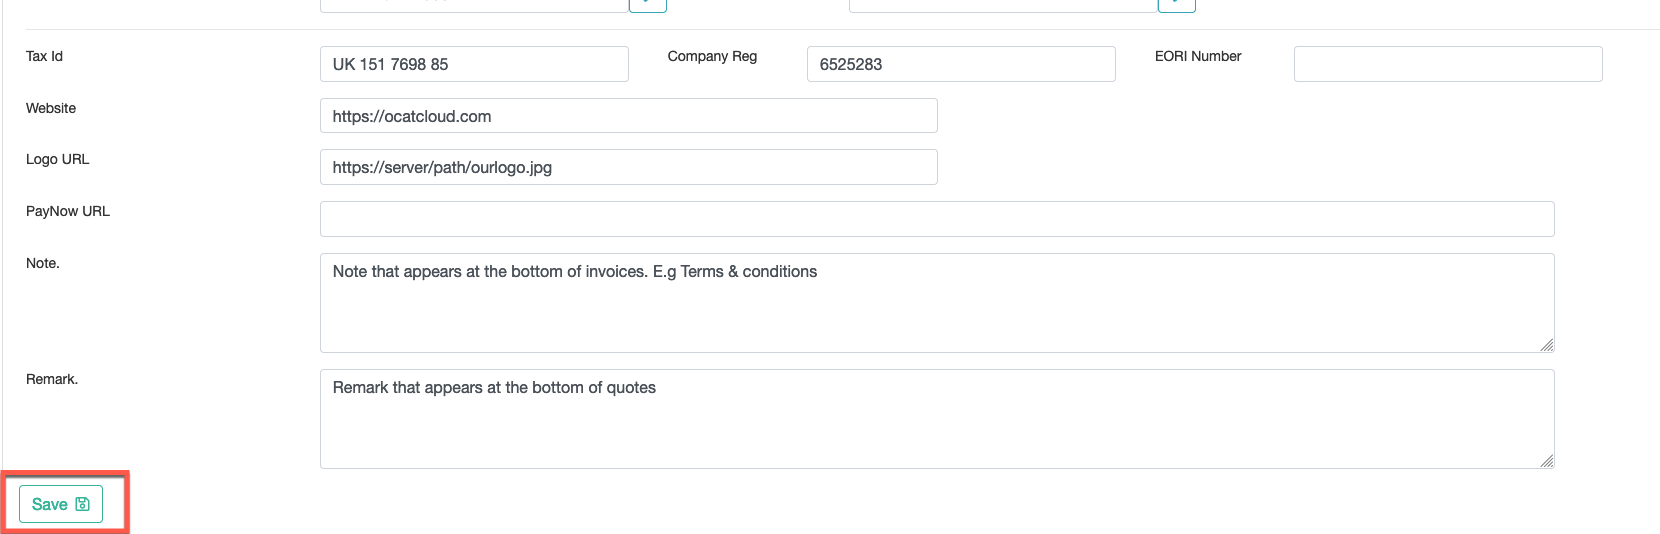Focus the Logo URL text box
The height and width of the screenshot is (534, 1660).
click(x=628, y=167)
